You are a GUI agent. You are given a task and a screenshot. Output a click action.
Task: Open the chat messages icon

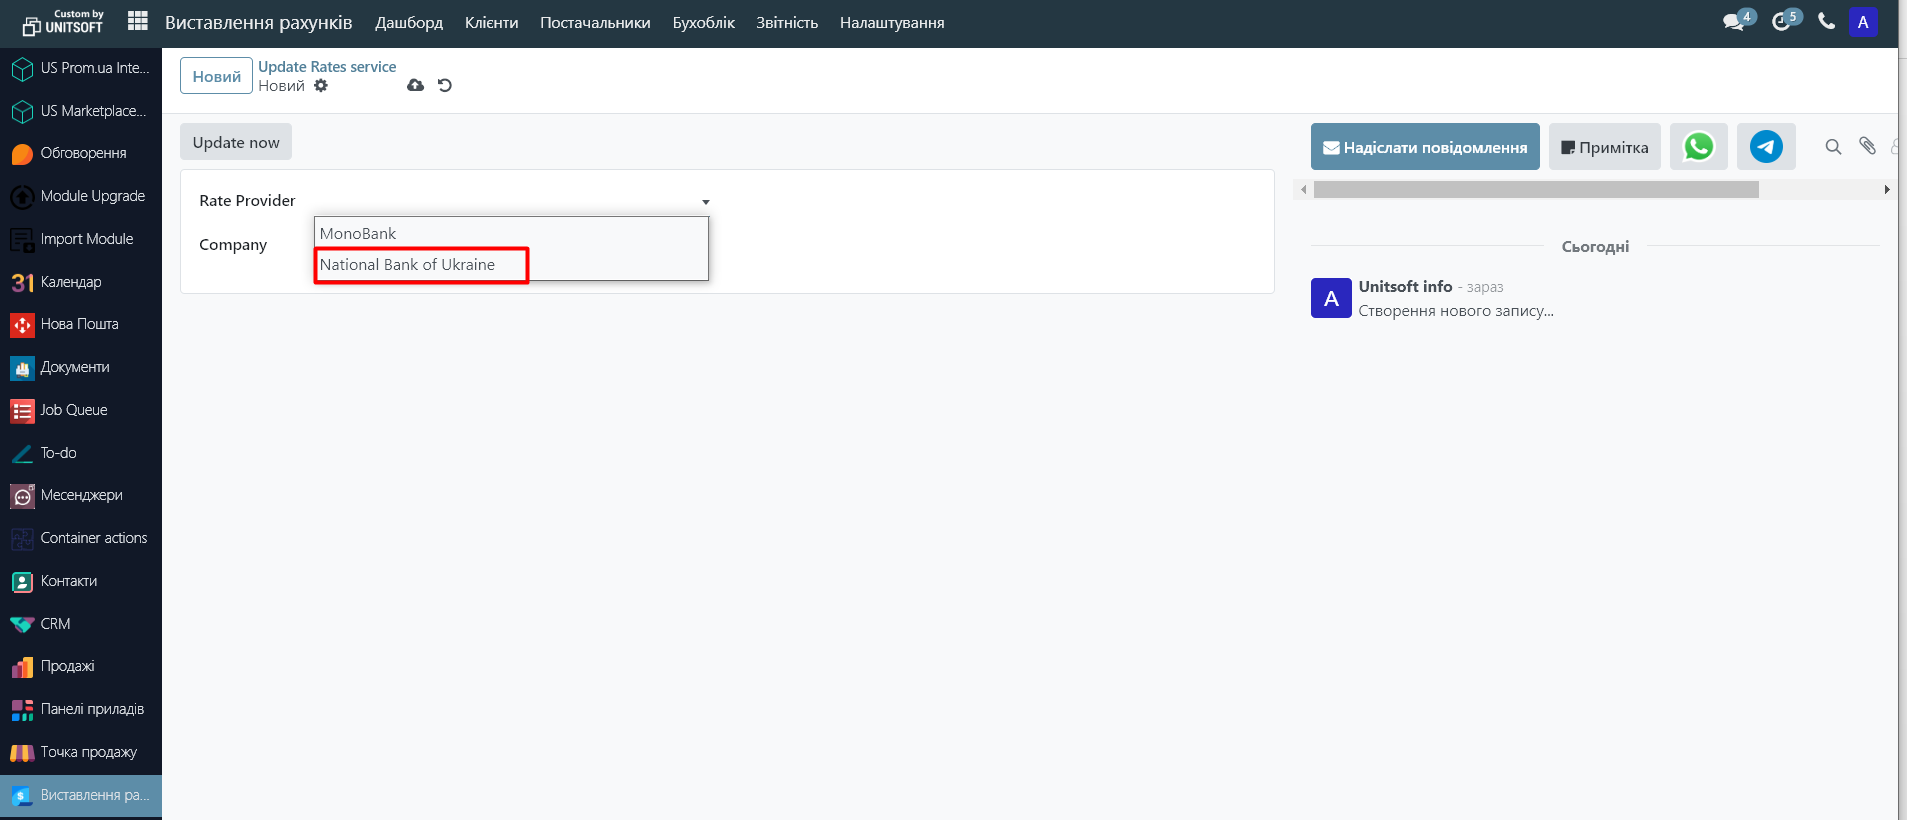click(1734, 22)
